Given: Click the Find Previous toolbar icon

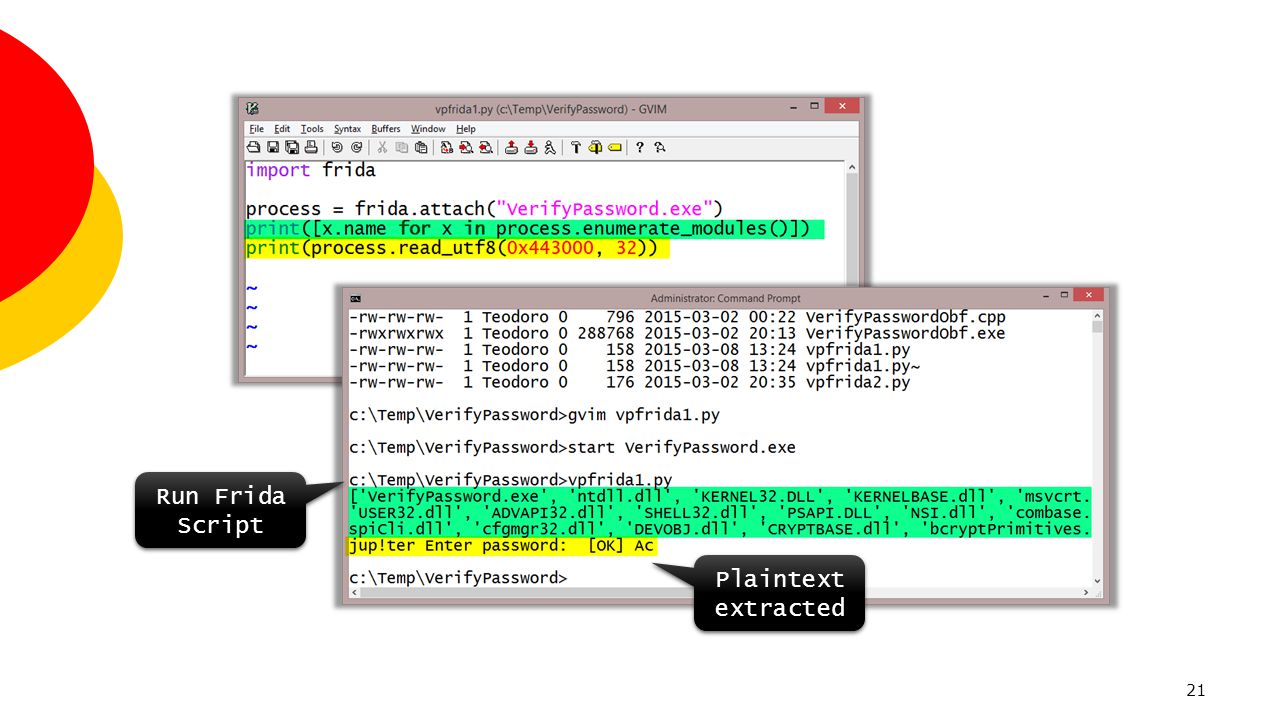Looking at the screenshot, I should click(x=486, y=147).
